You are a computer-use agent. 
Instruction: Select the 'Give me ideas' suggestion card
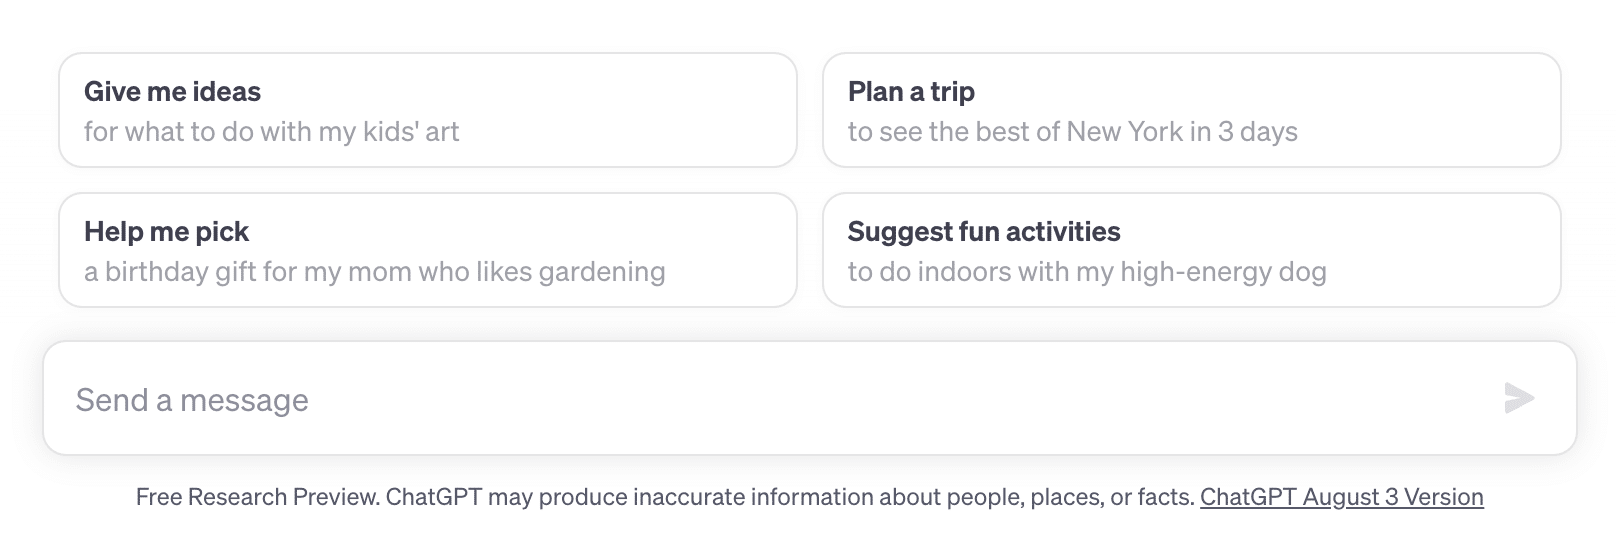428,110
